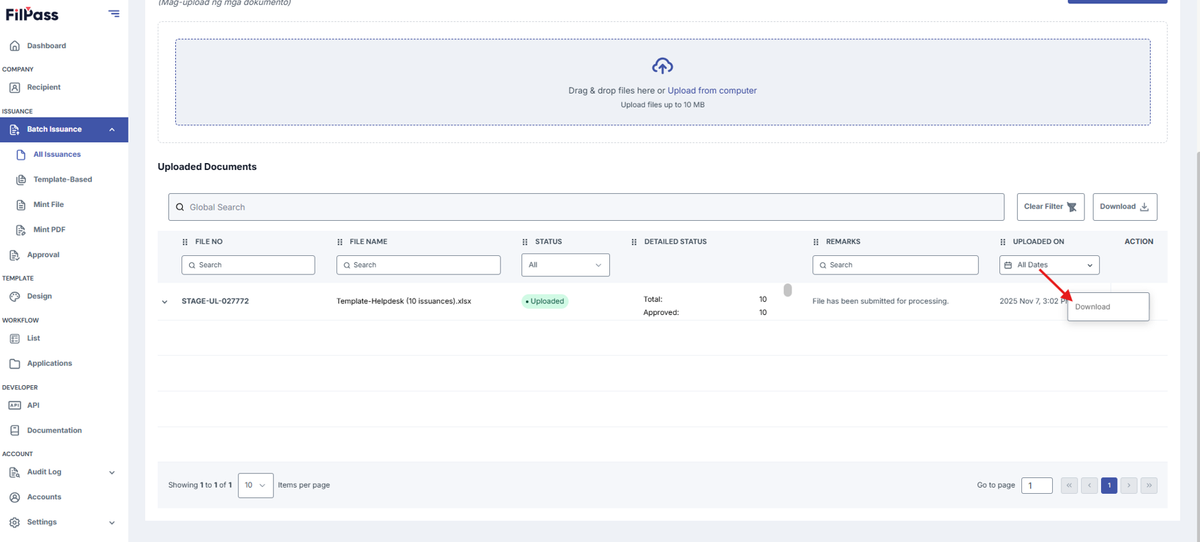
Task: Go to the next page of results
Action: pos(1129,485)
